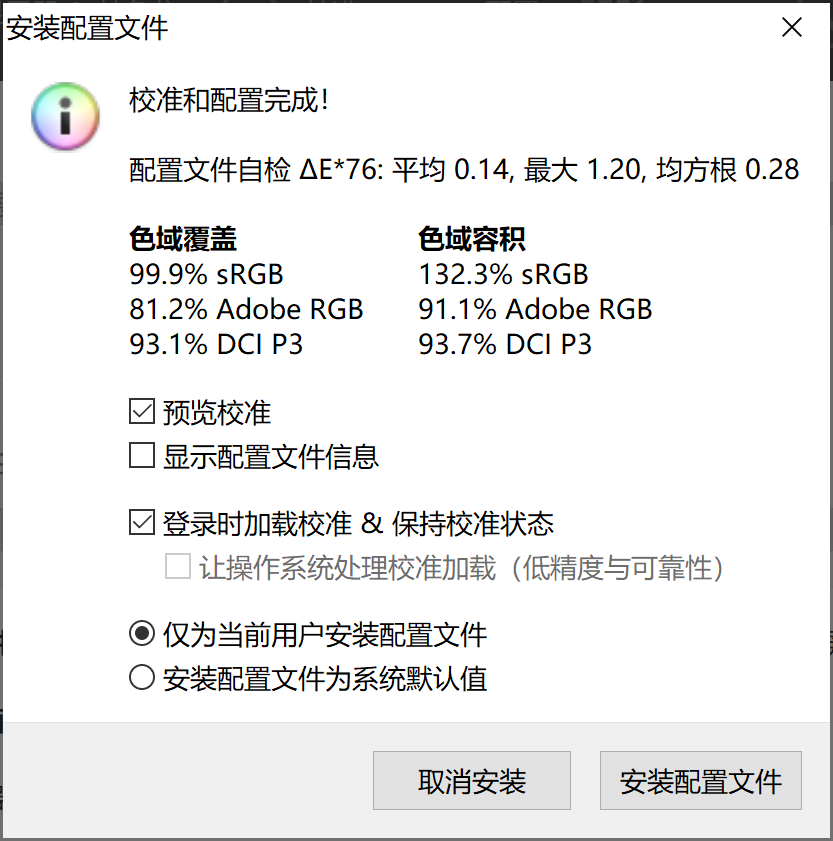Click the 81.2% Adobe RGB coverage value

(246, 310)
